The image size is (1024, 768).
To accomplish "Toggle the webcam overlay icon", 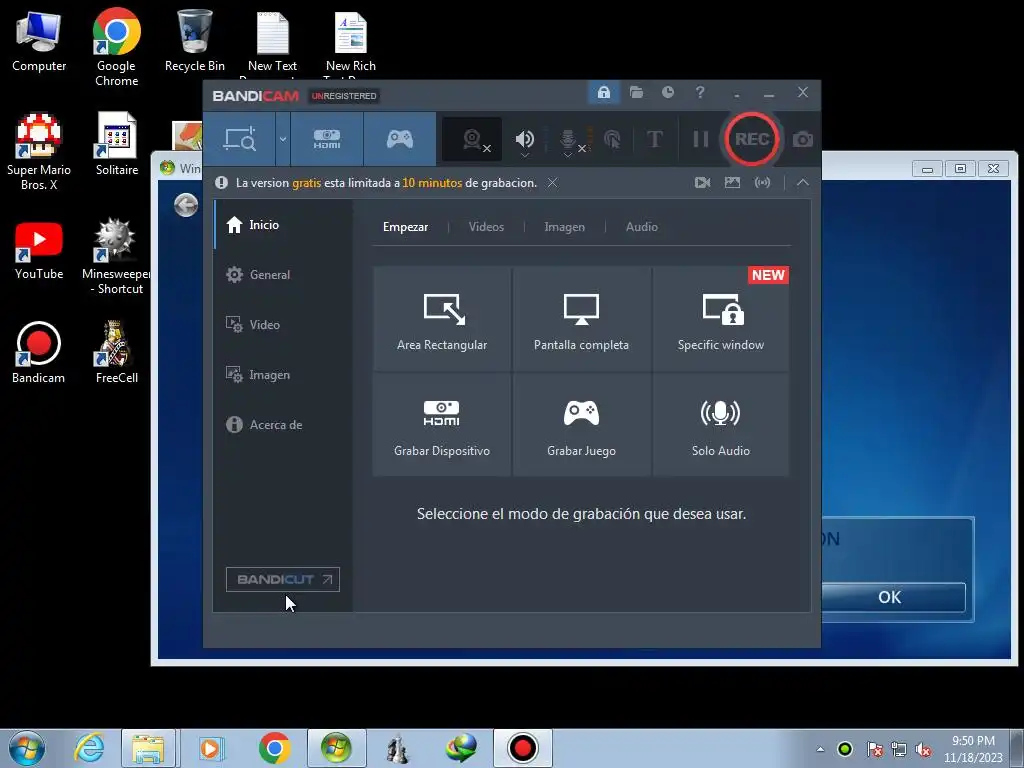I will tap(472, 139).
